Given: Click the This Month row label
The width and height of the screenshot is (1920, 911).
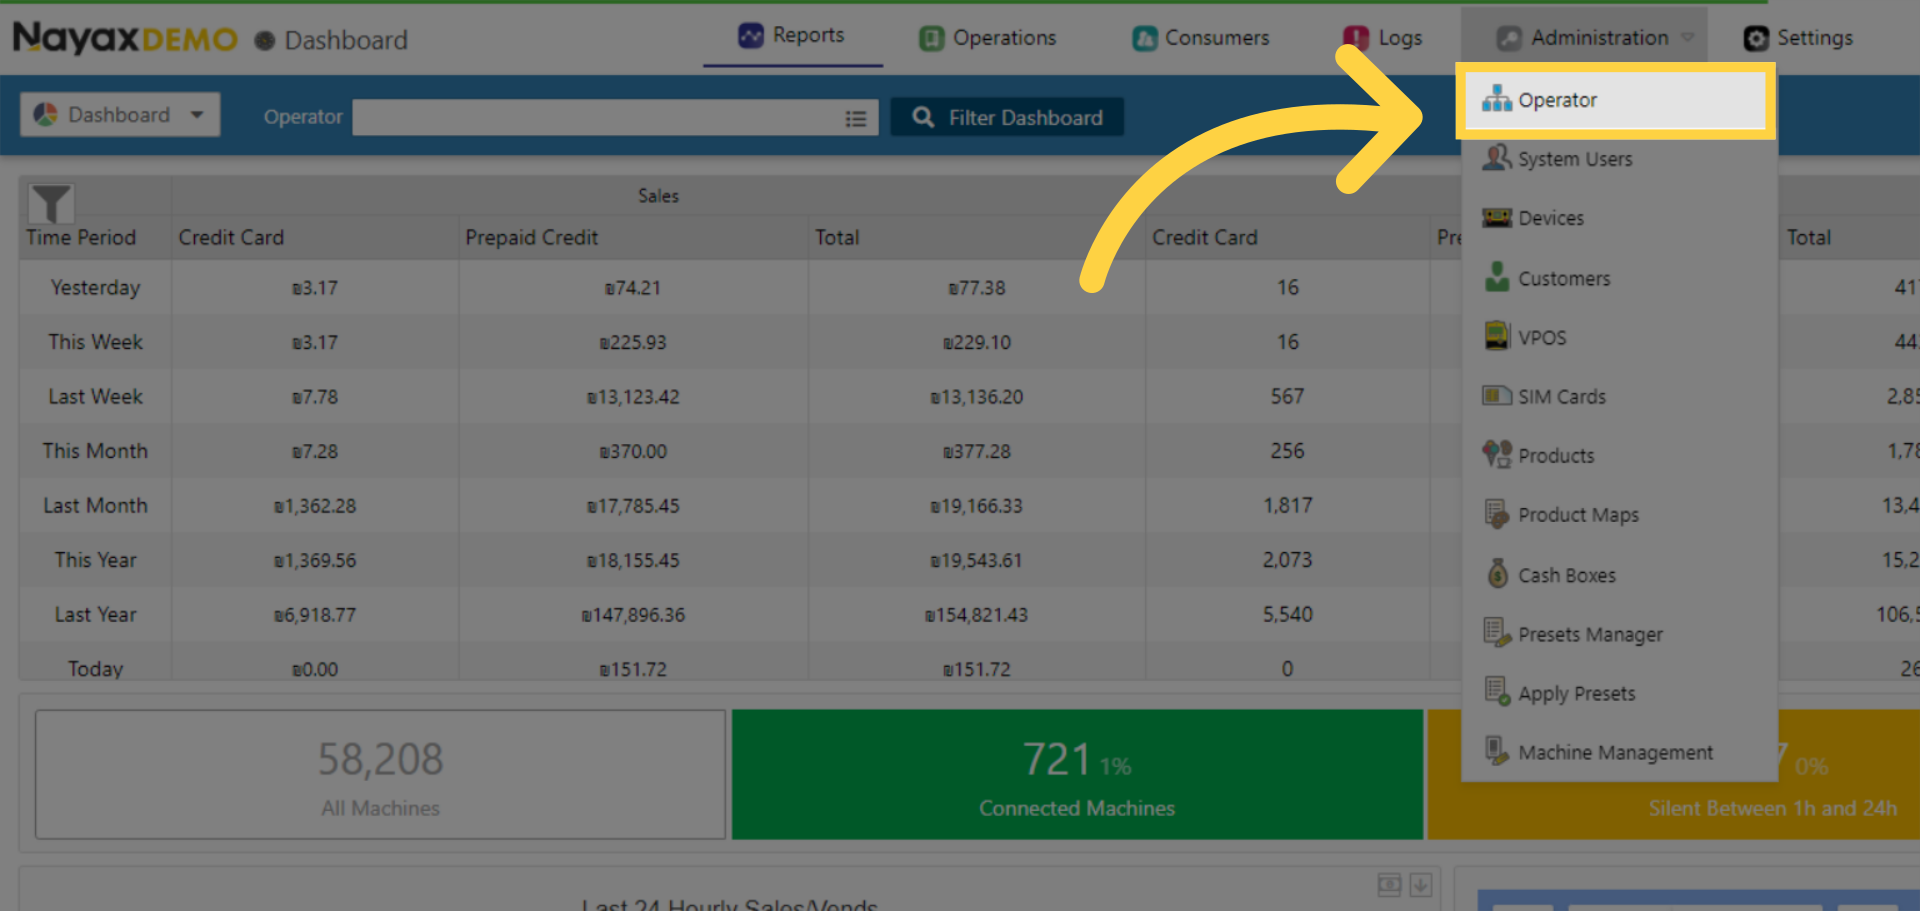Looking at the screenshot, I should pos(95,451).
